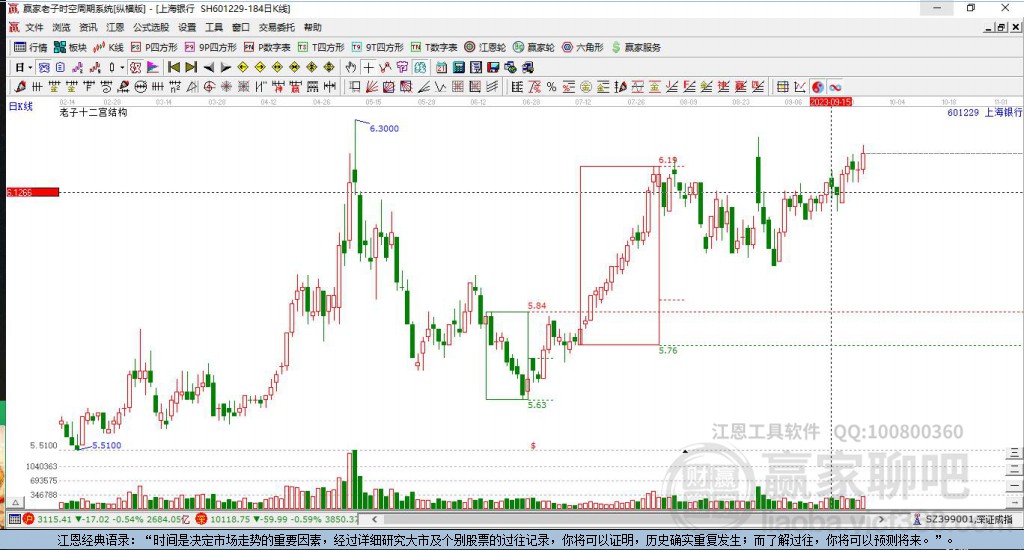
Task: Click the triangle ruler icon
Action: pyautogui.click(x=192, y=87)
